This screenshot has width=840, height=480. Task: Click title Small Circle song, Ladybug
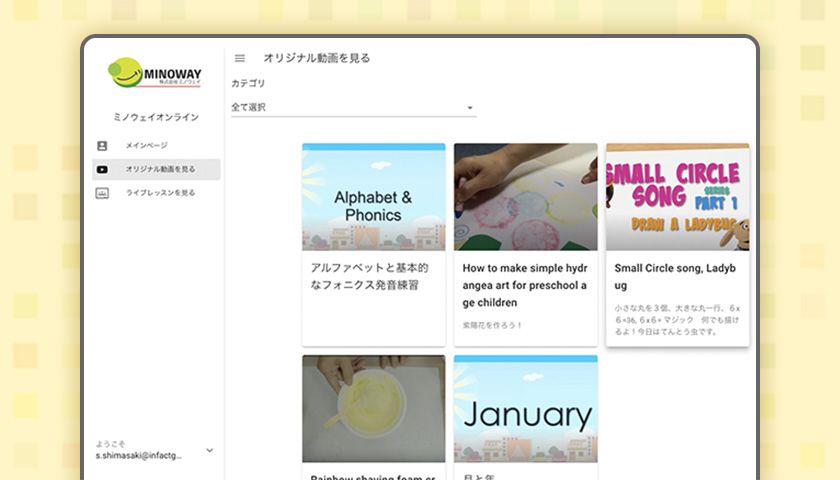tap(675, 276)
